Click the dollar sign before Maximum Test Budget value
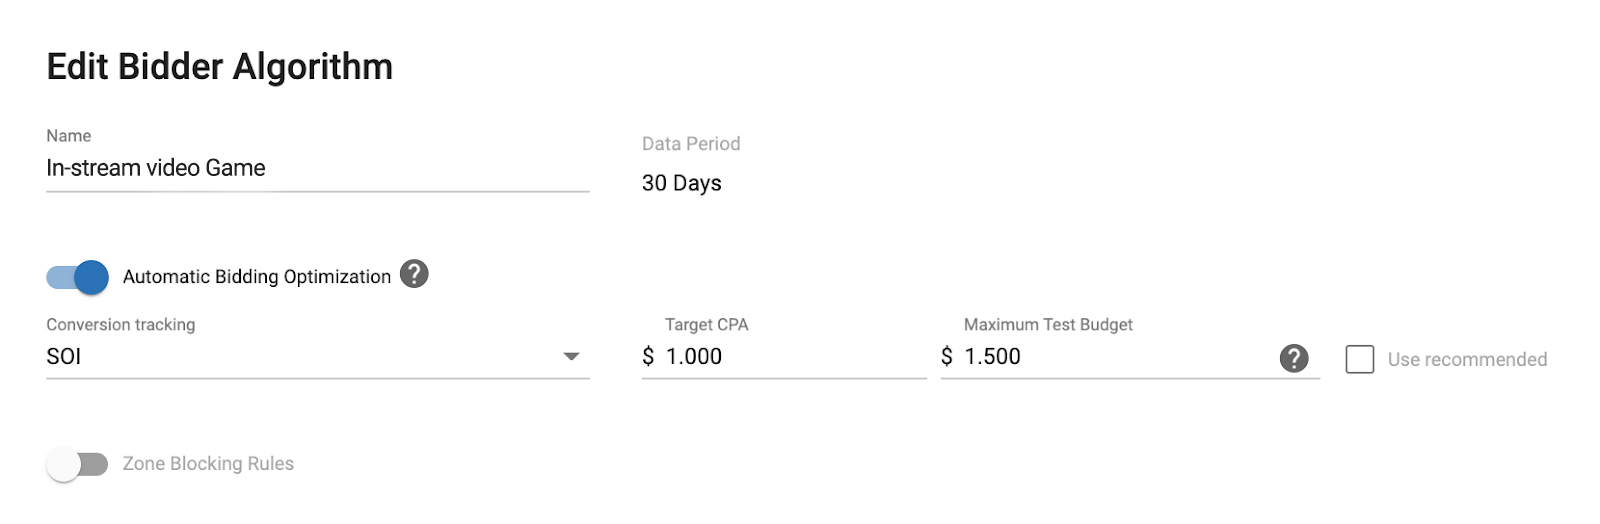The image size is (1600, 524). [x=947, y=356]
